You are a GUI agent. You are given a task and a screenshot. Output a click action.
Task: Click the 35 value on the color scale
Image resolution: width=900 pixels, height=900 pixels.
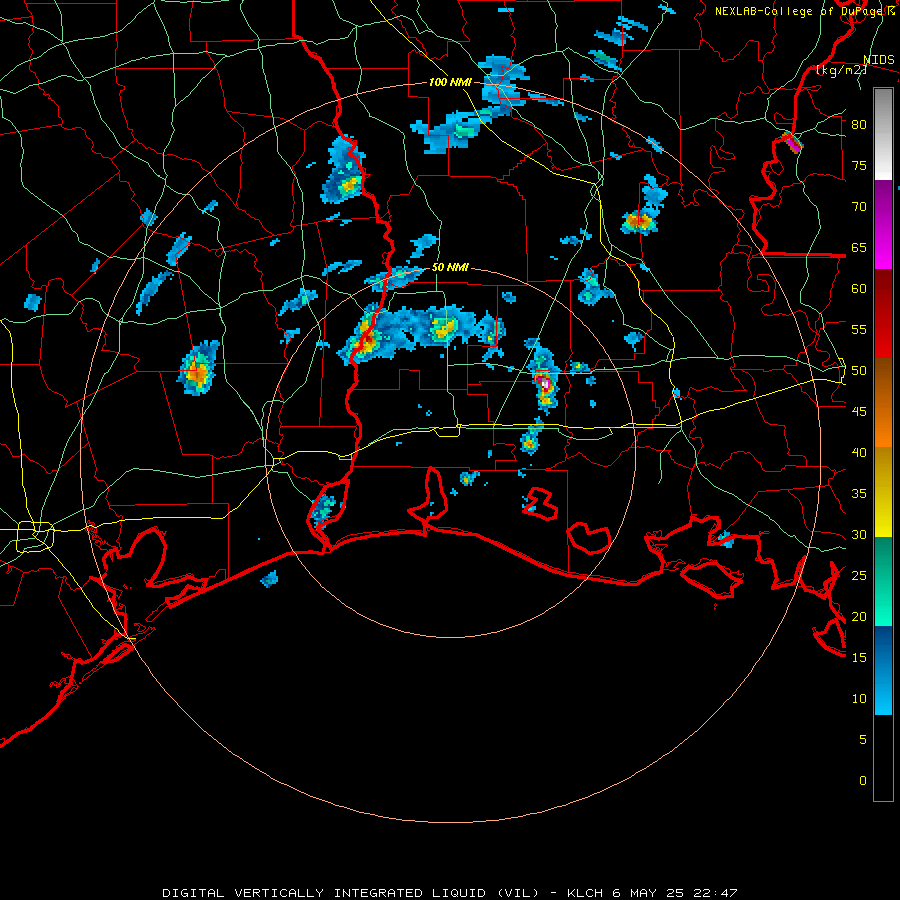click(859, 493)
